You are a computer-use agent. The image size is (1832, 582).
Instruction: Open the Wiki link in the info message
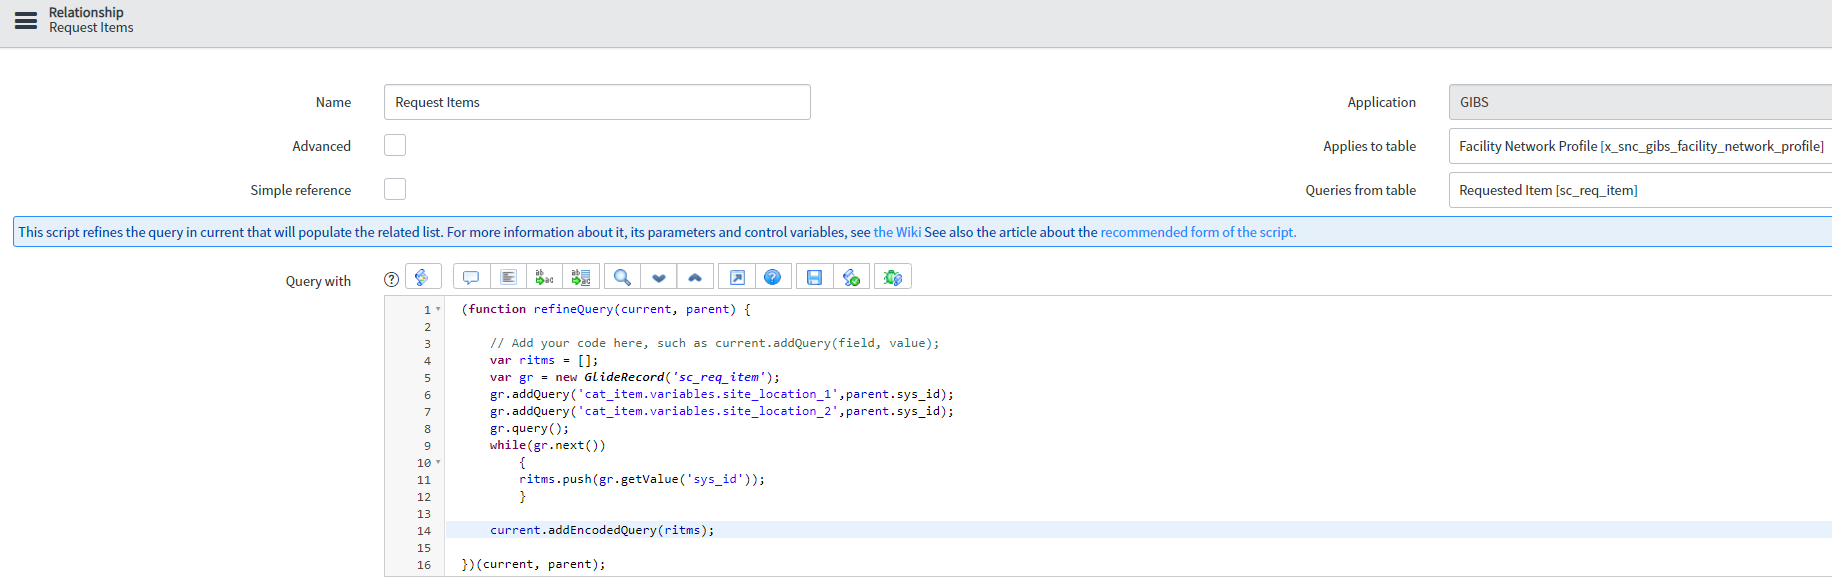click(x=897, y=232)
